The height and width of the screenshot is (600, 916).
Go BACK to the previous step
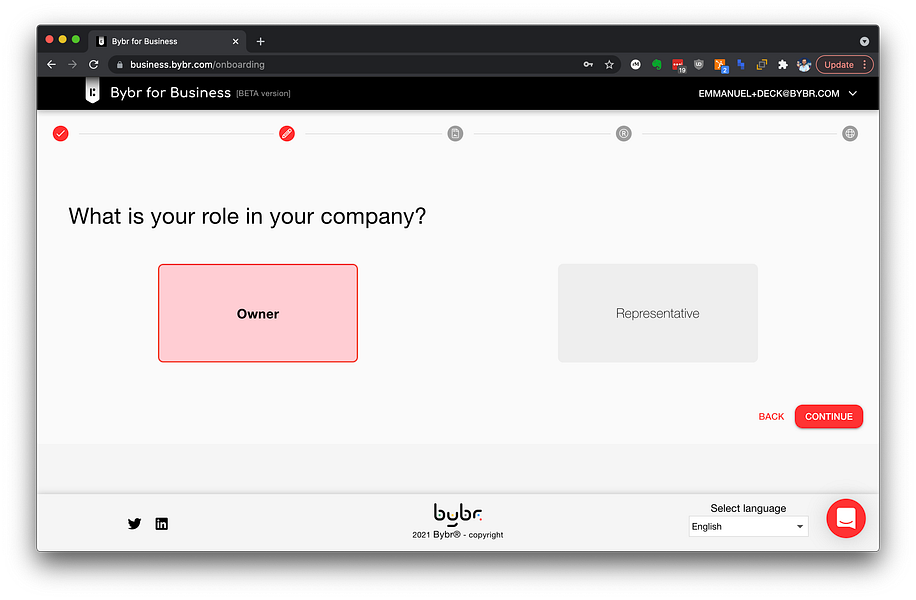[x=771, y=416]
